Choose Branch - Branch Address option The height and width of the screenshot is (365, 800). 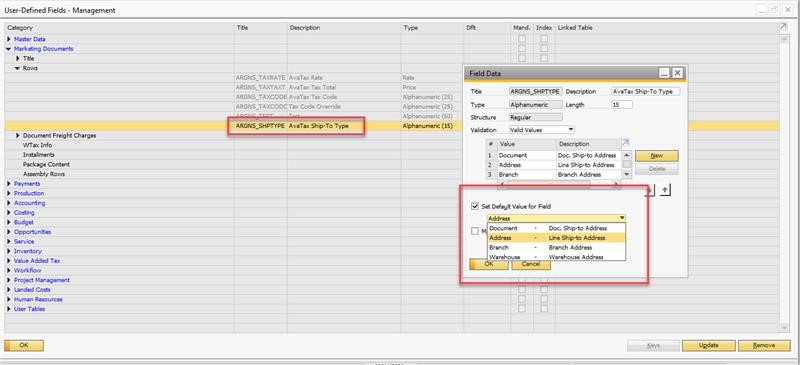[557, 248]
